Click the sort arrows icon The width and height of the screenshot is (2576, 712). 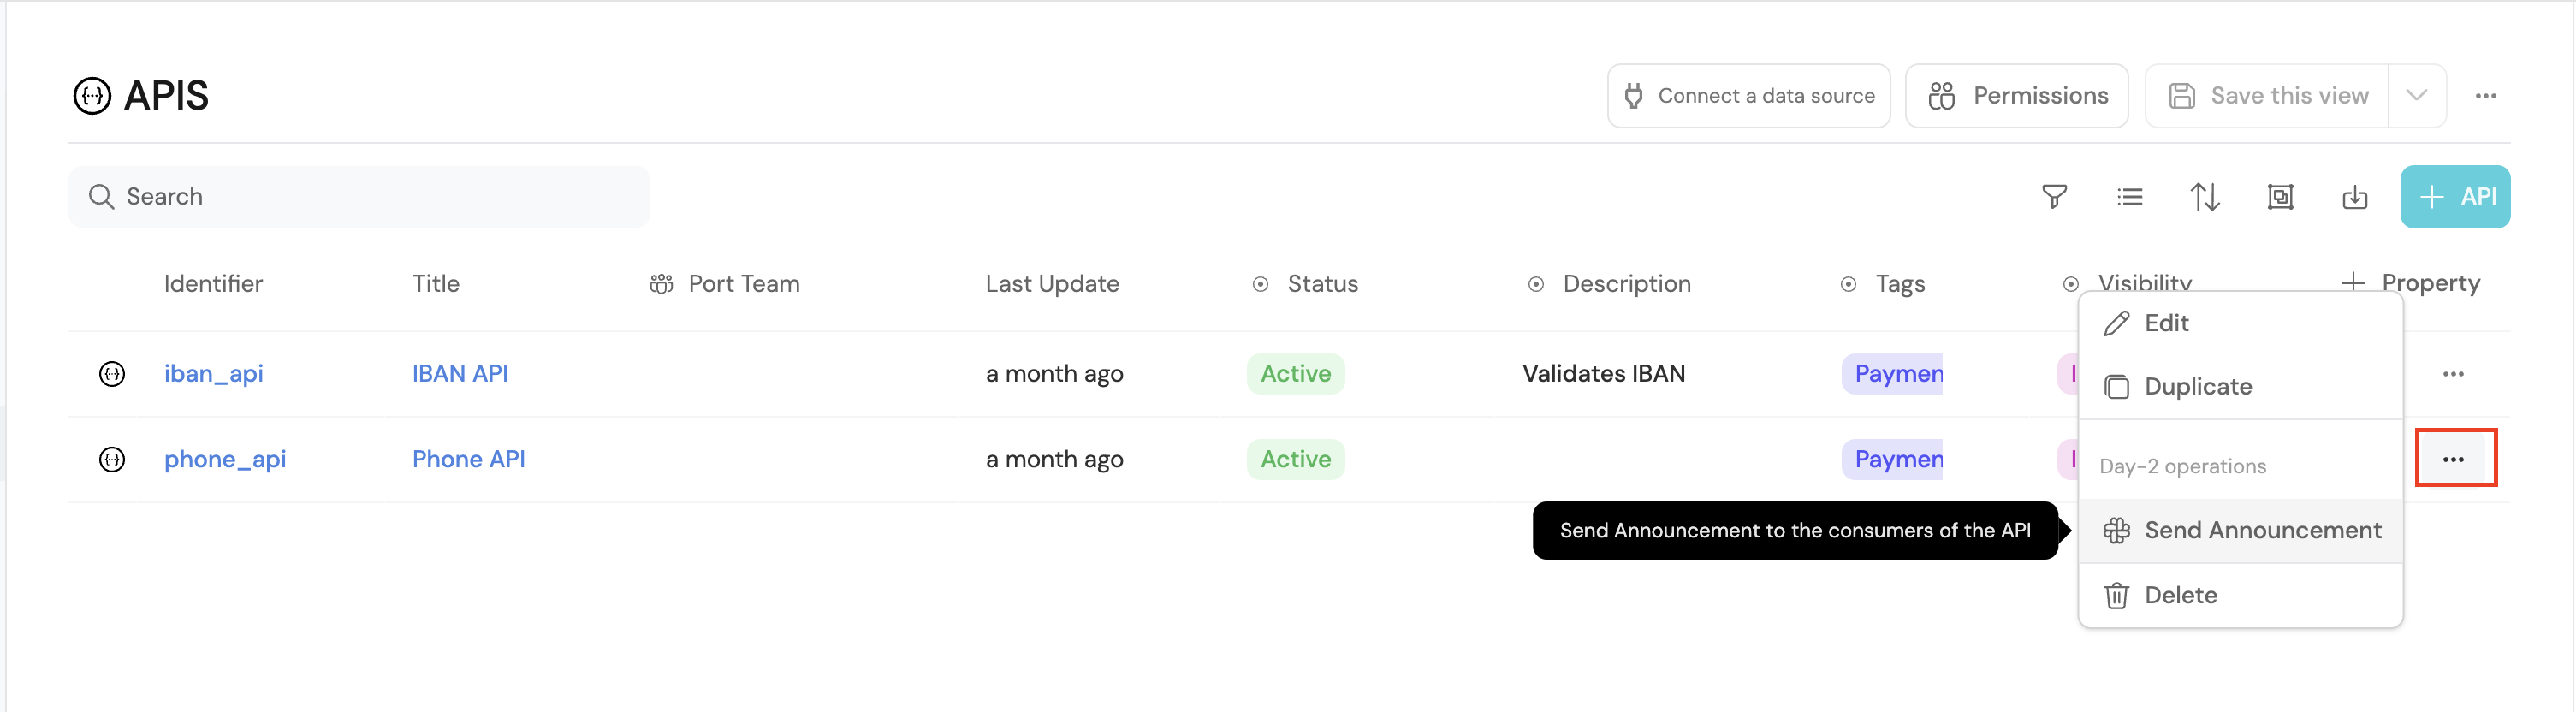point(2205,196)
